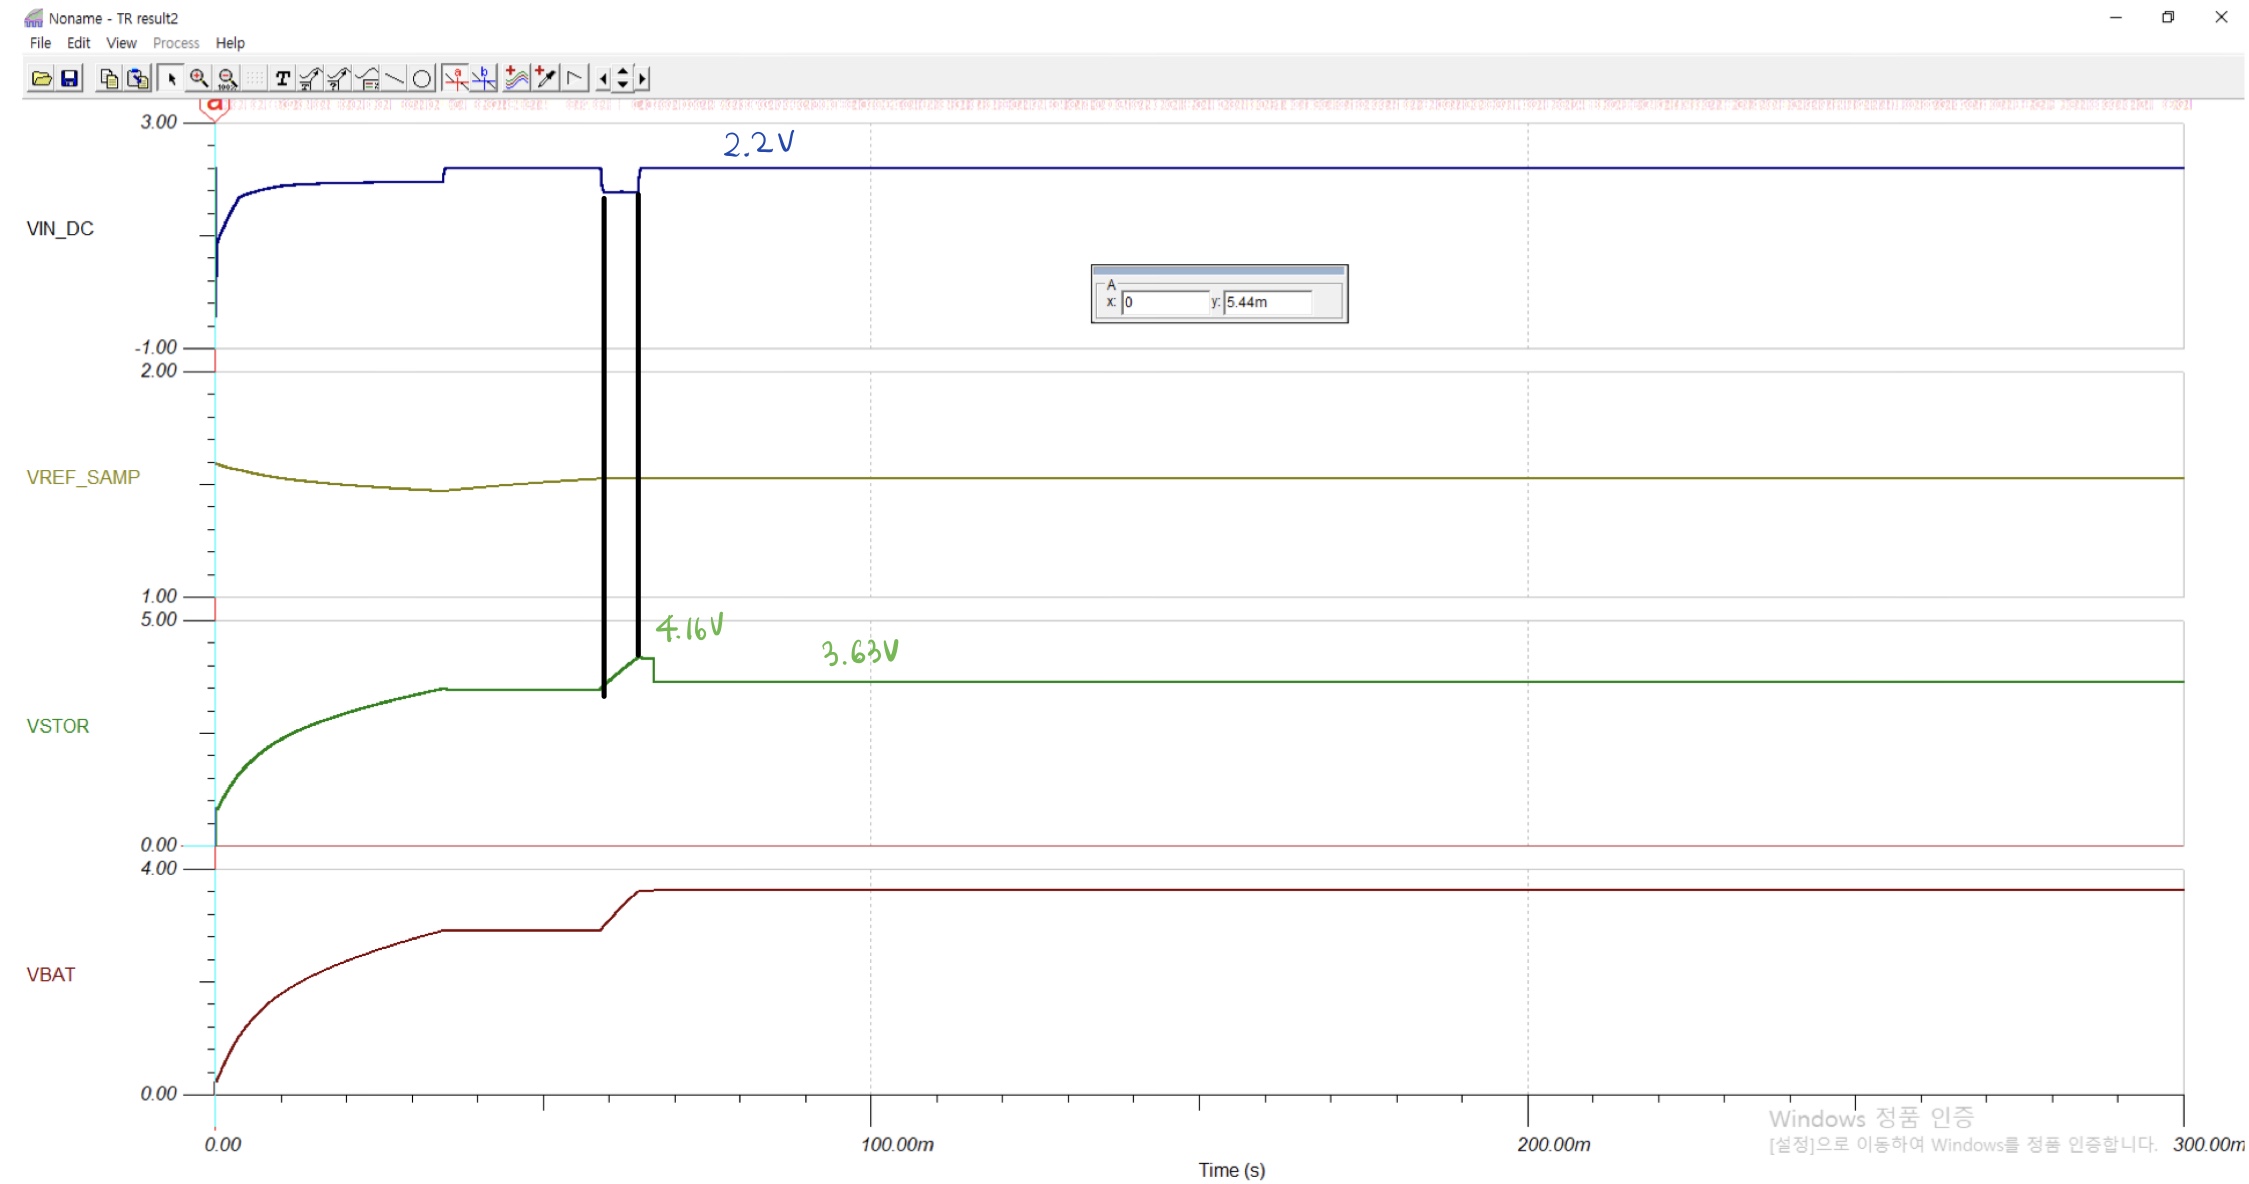Click the zoom out 100% magnifier
The image size is (2249, 1184).
click(228, 78)
